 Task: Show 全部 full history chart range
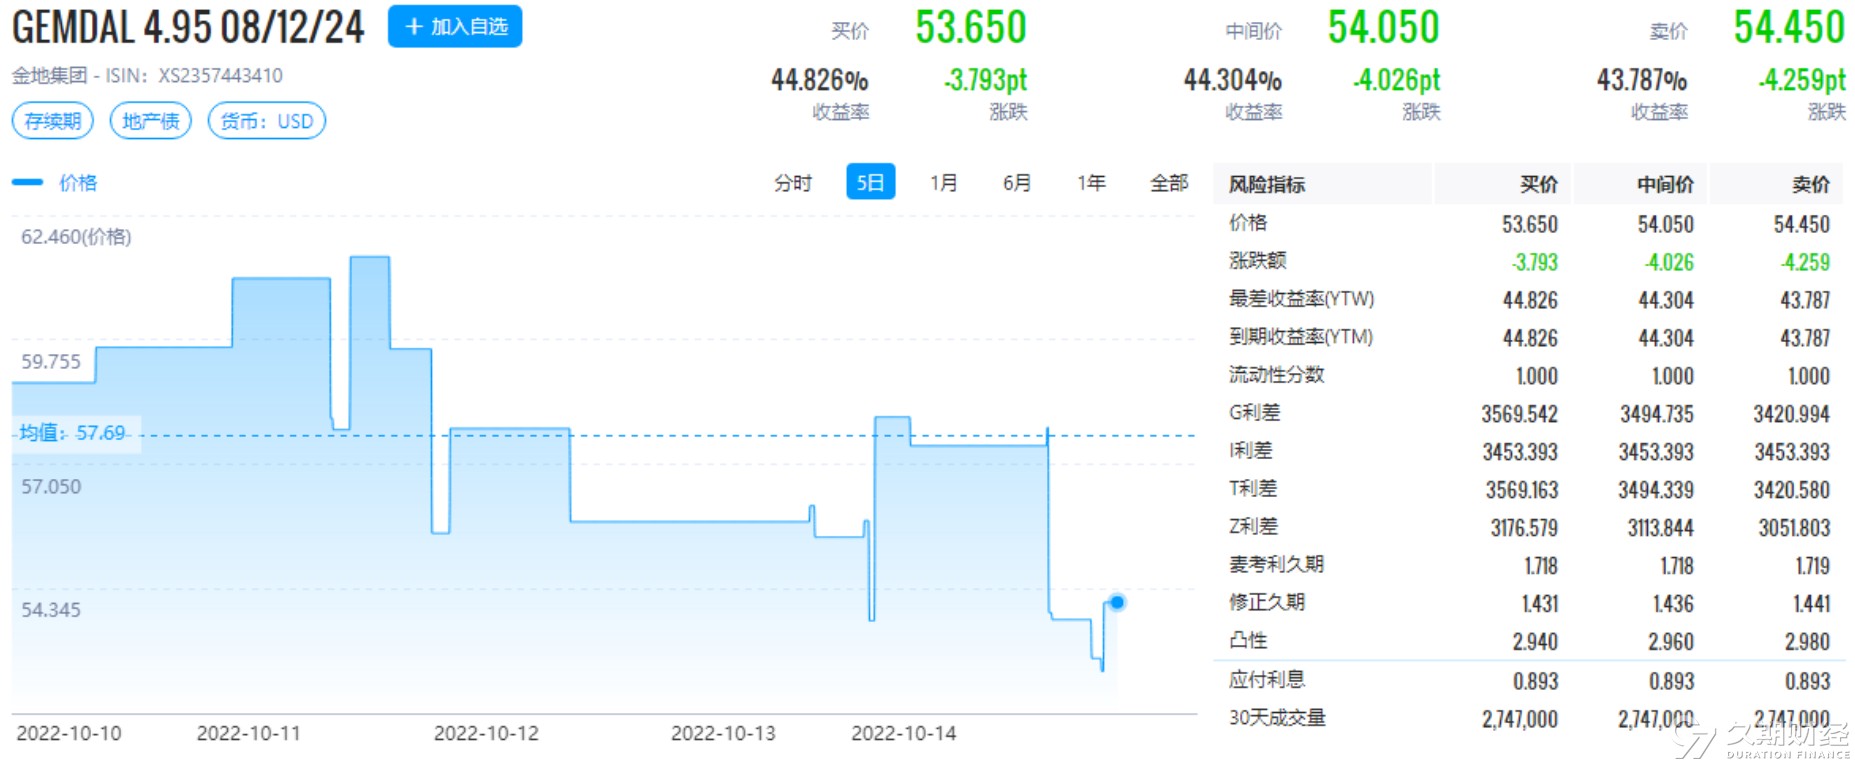(x=1169, y=183)
